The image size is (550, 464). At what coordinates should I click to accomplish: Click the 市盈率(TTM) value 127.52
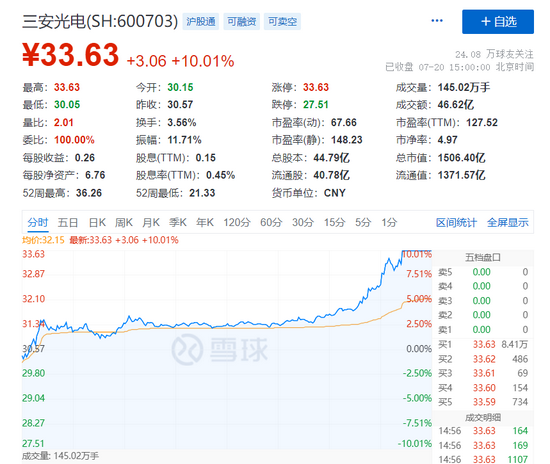[x=482, y=122]
